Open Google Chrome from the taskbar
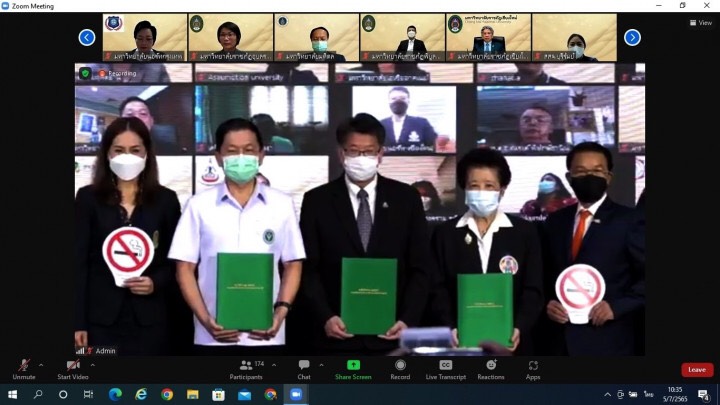The image size is (720, 405). click(x=167, y=395)
